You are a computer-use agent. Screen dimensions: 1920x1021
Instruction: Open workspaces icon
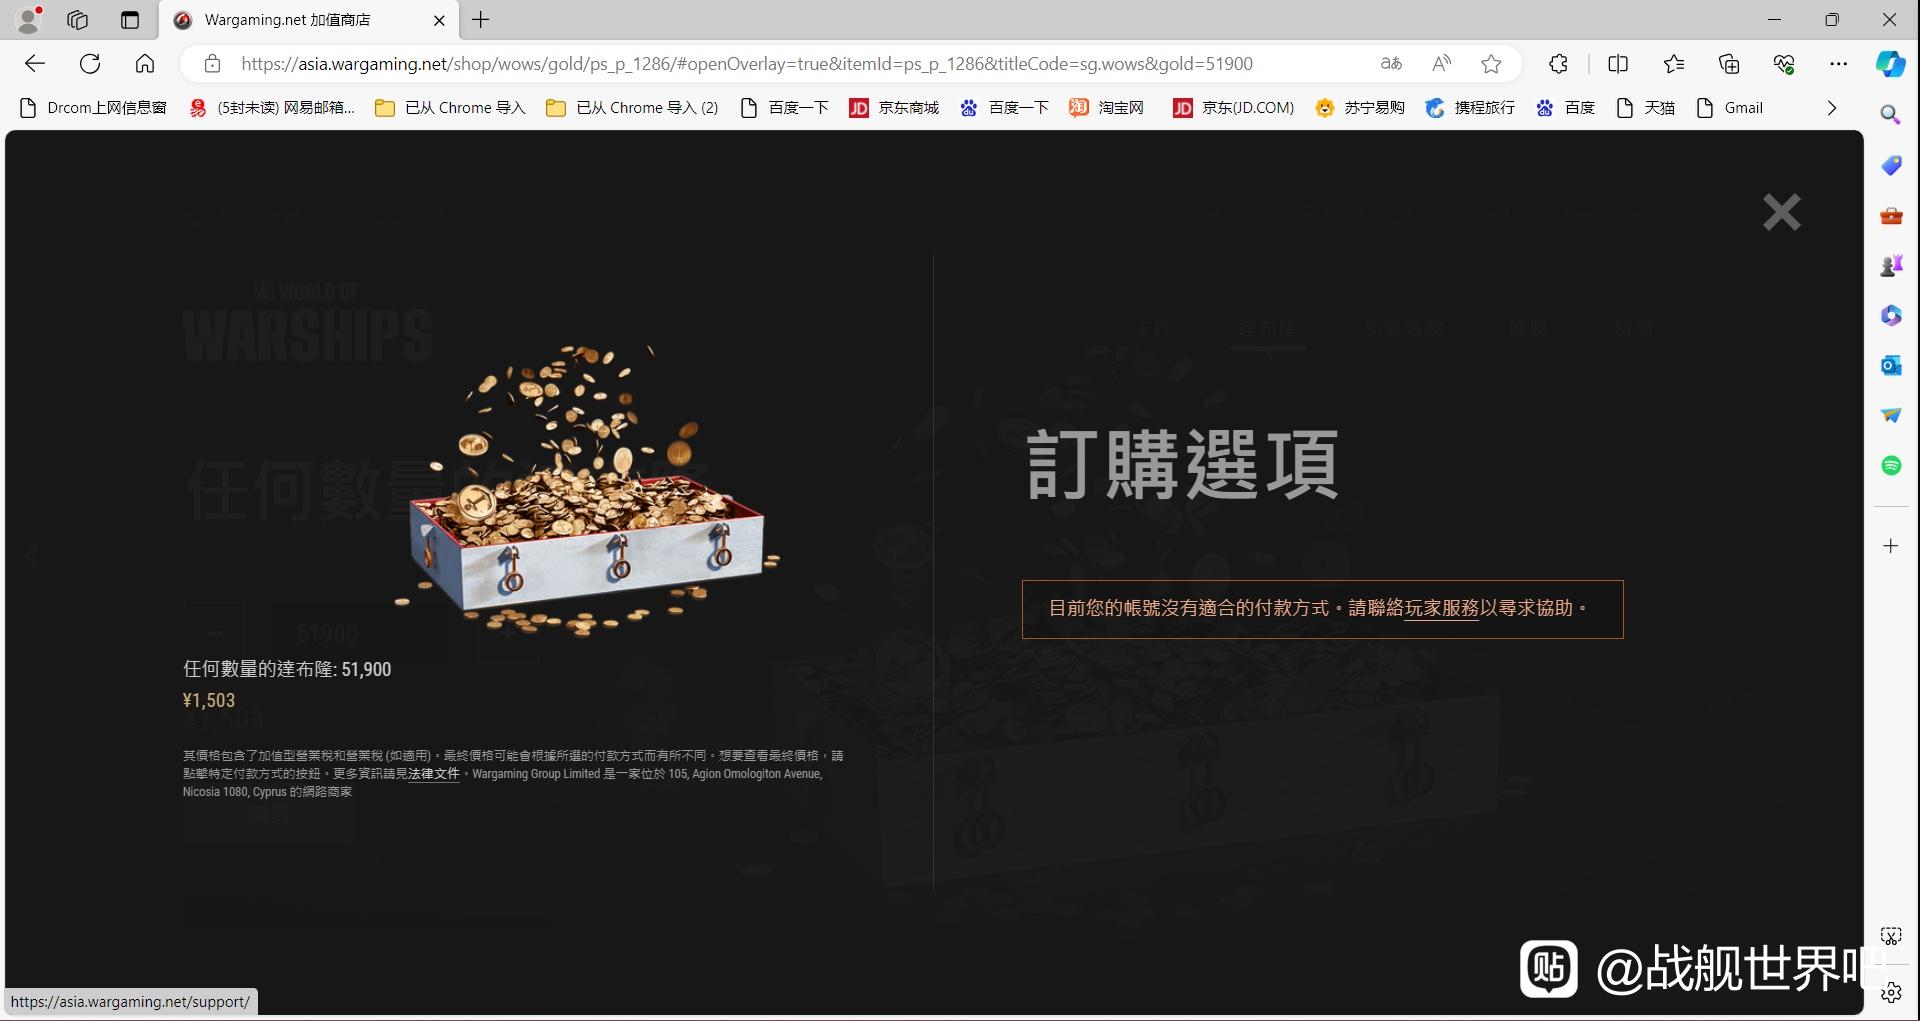click(77, 20)
